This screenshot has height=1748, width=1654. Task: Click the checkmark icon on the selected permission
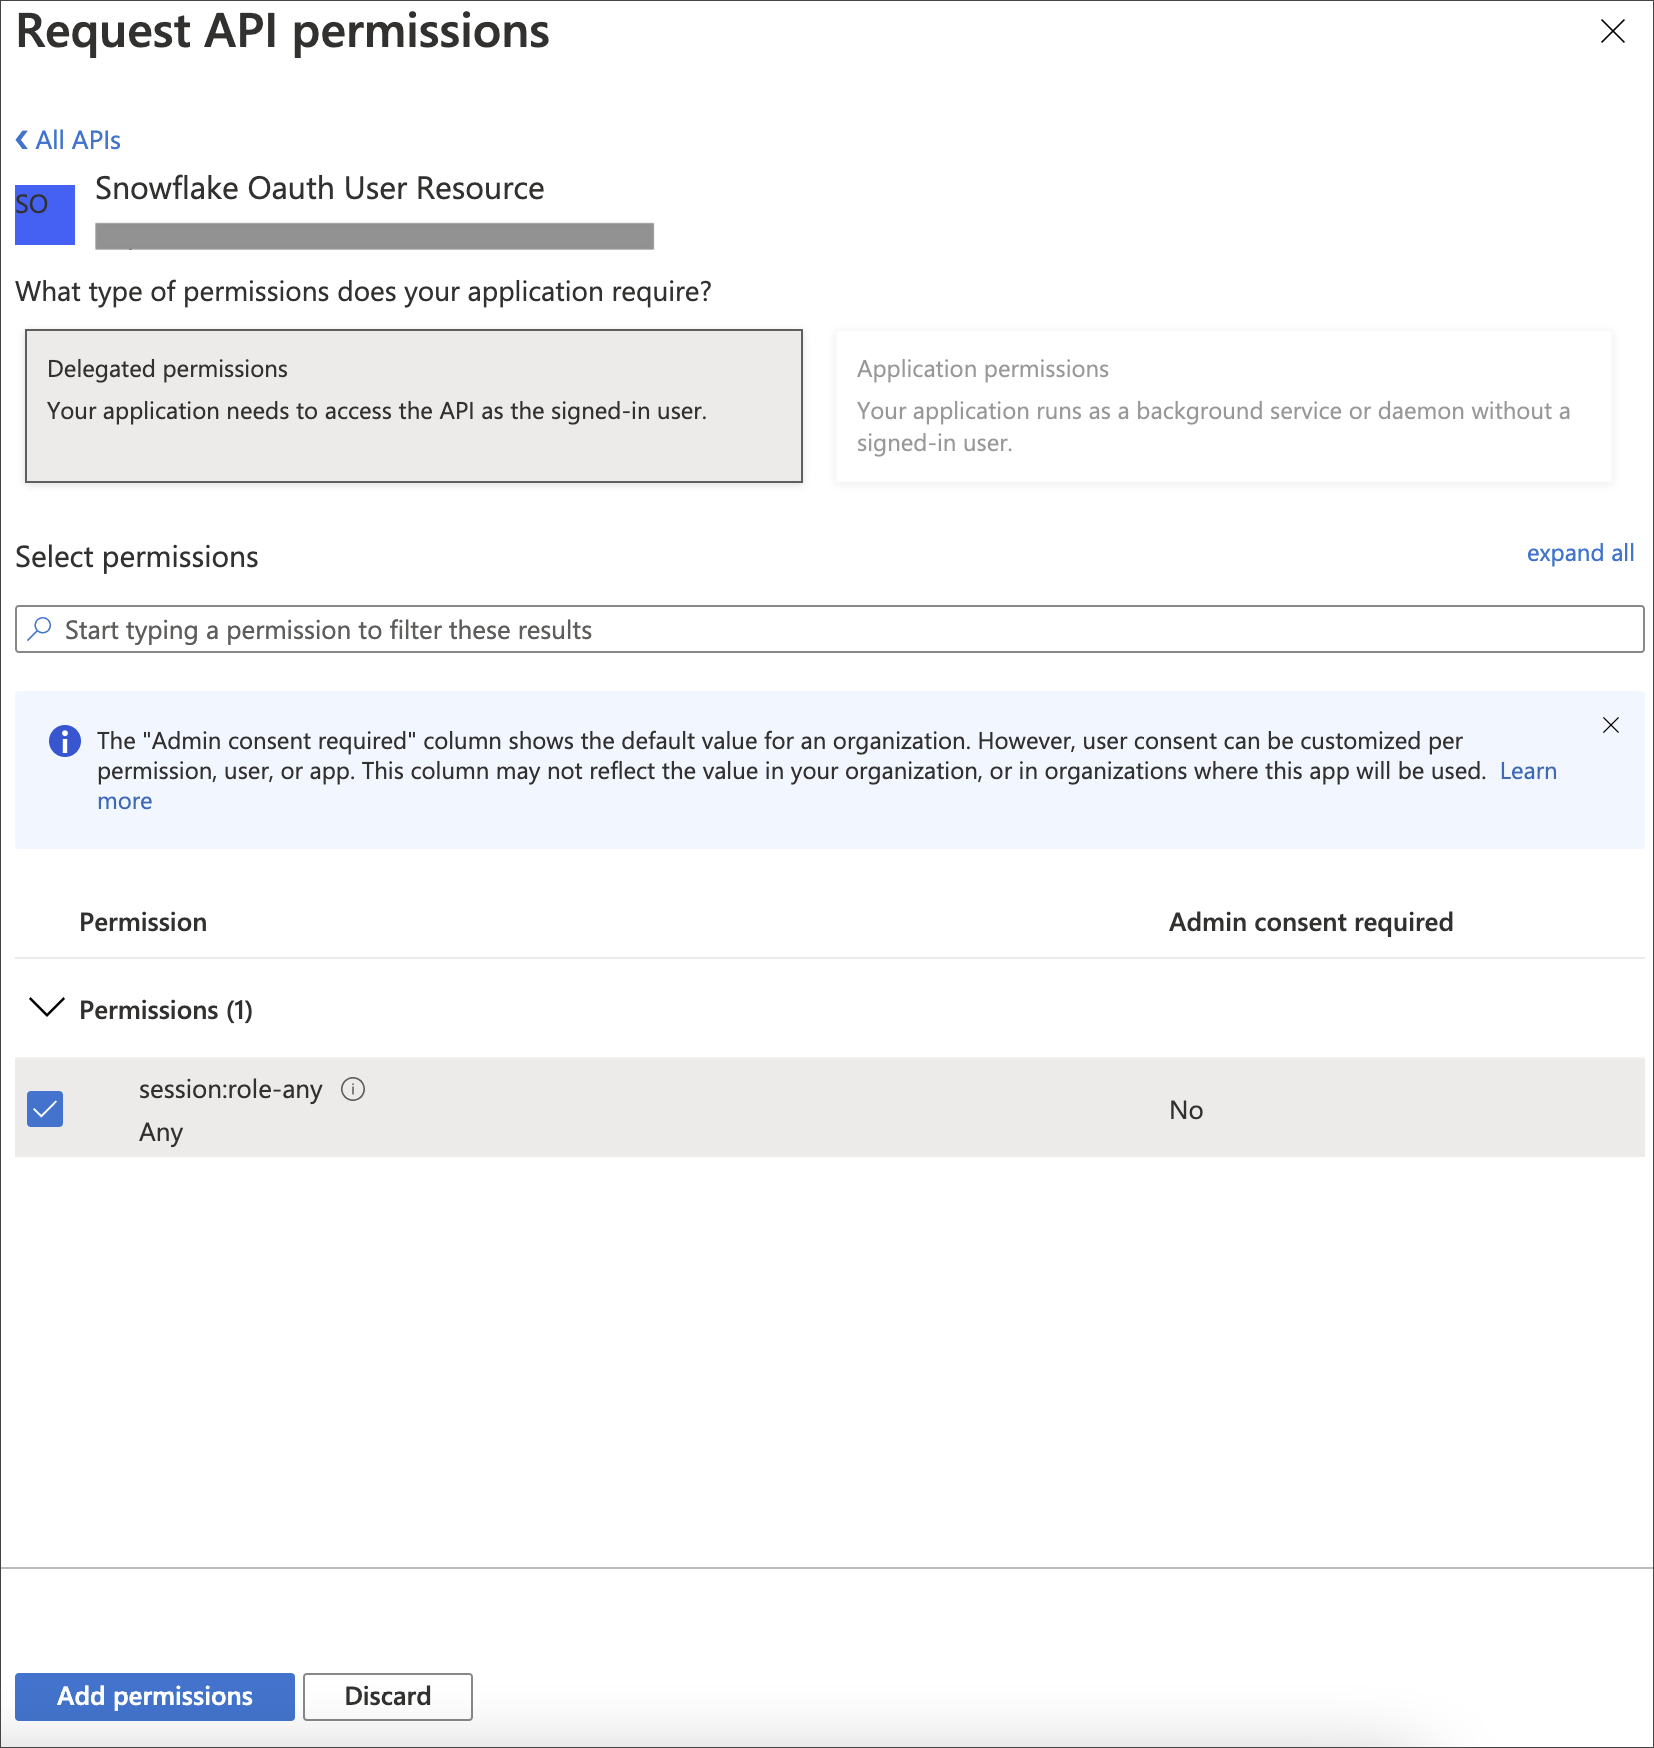pyautogui.click(x=44, y=1108)
